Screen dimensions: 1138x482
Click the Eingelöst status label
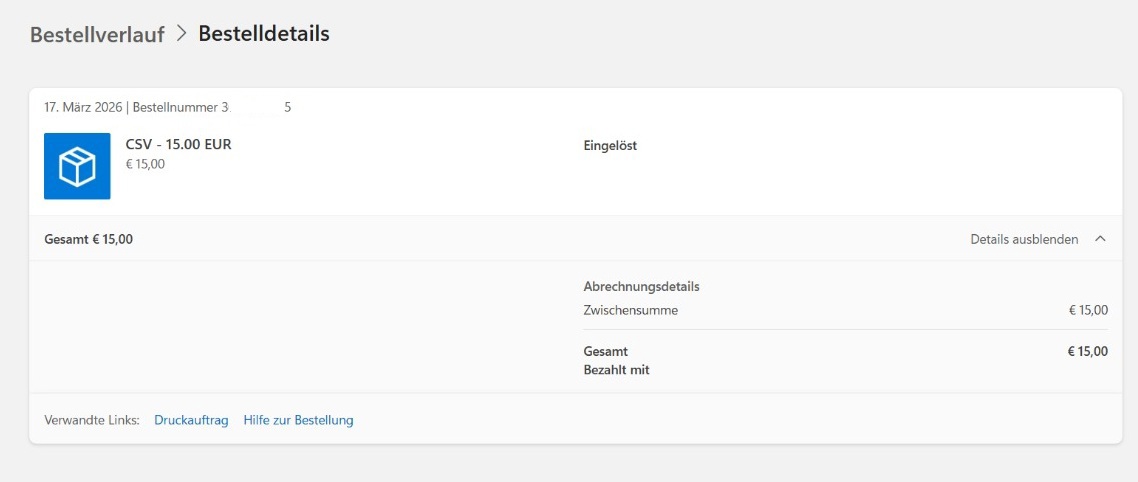(610, 146)
